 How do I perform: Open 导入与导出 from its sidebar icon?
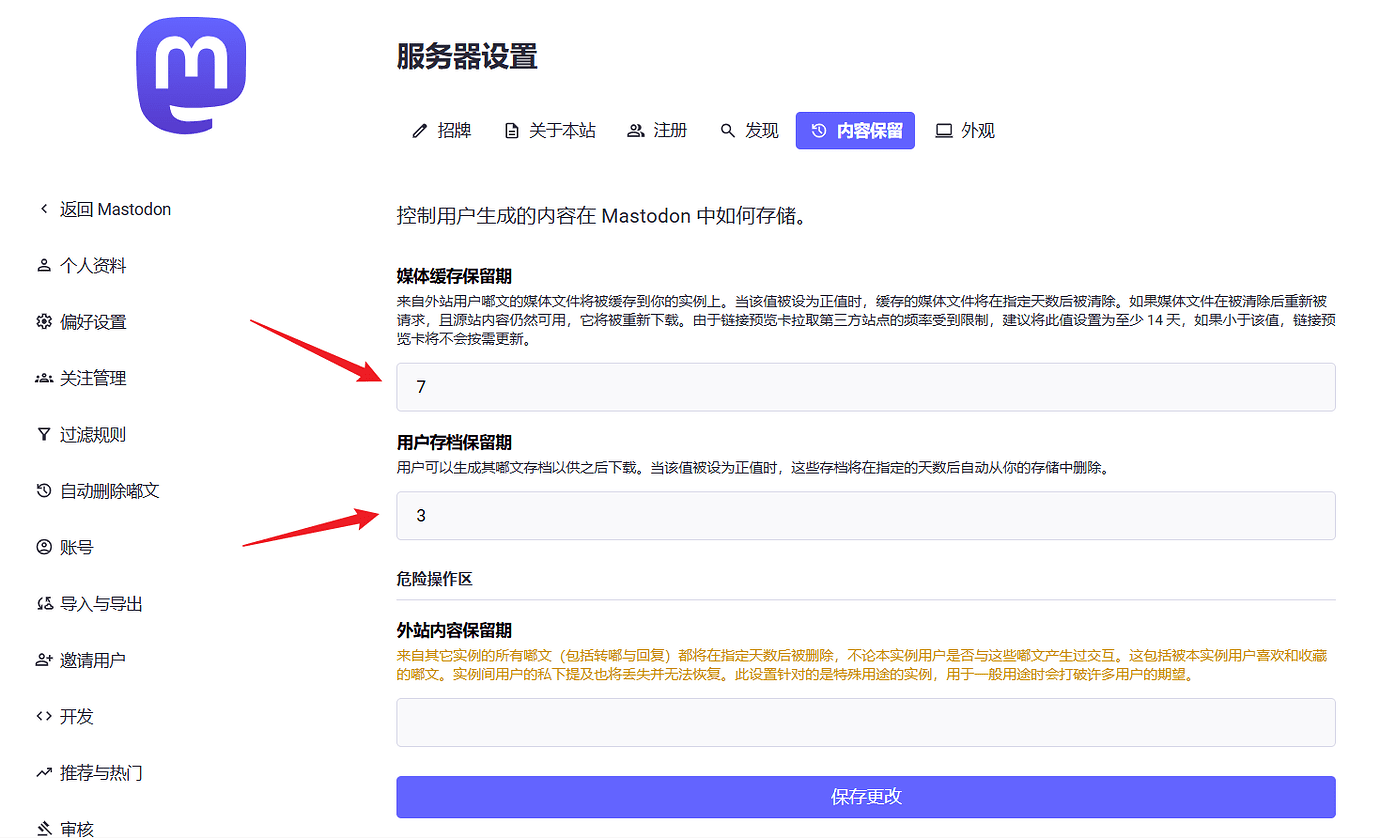(x=43, y=603)
